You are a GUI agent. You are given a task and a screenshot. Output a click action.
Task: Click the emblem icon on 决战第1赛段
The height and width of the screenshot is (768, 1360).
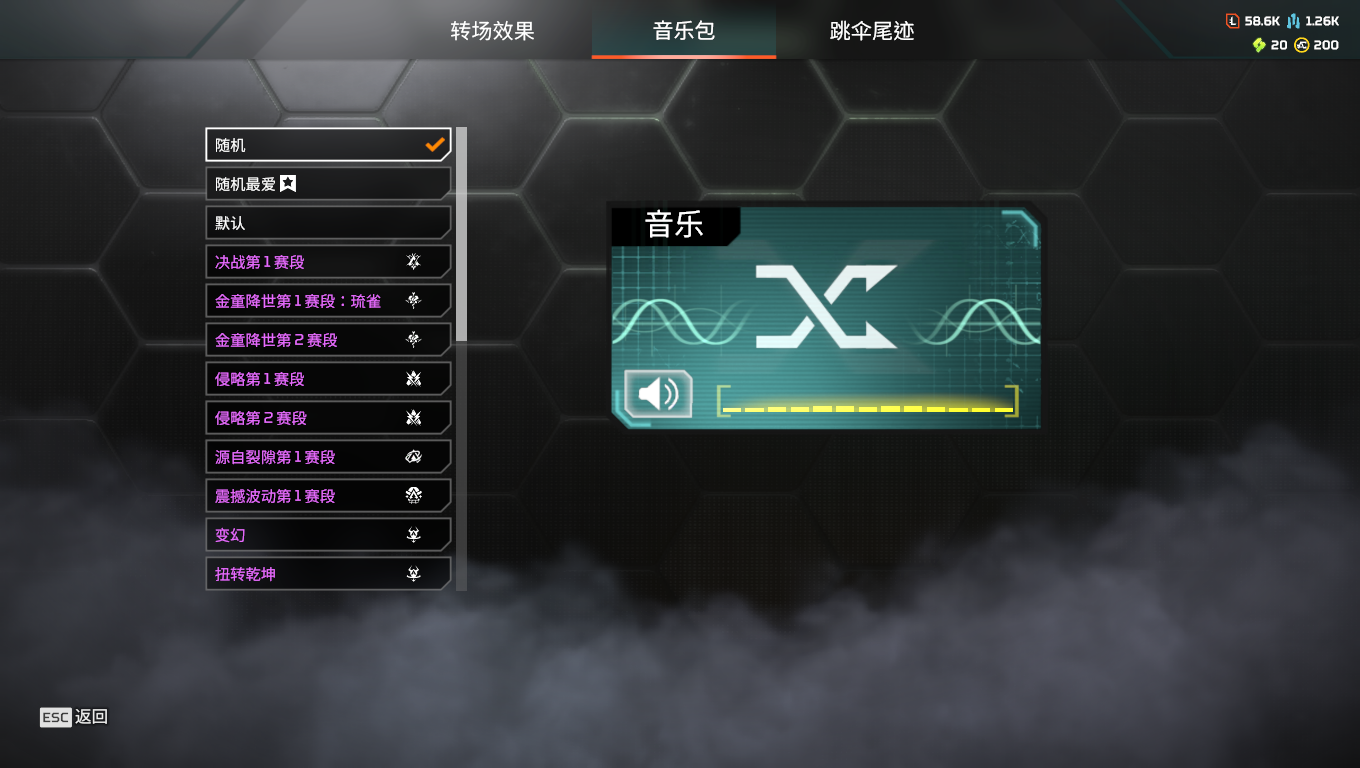click(x=413, y=262)
